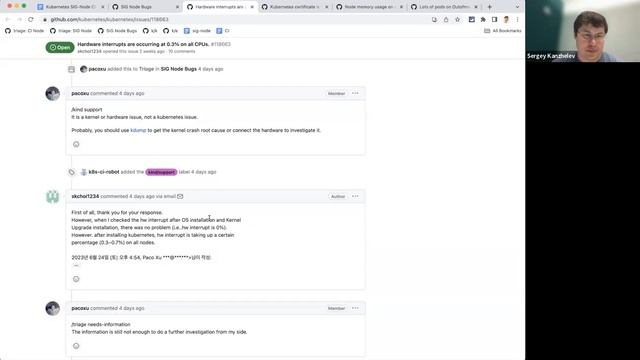Open SIG Node Bugs project link
Viewport: 640px width, 360px height.
click(x=178, y=69)
